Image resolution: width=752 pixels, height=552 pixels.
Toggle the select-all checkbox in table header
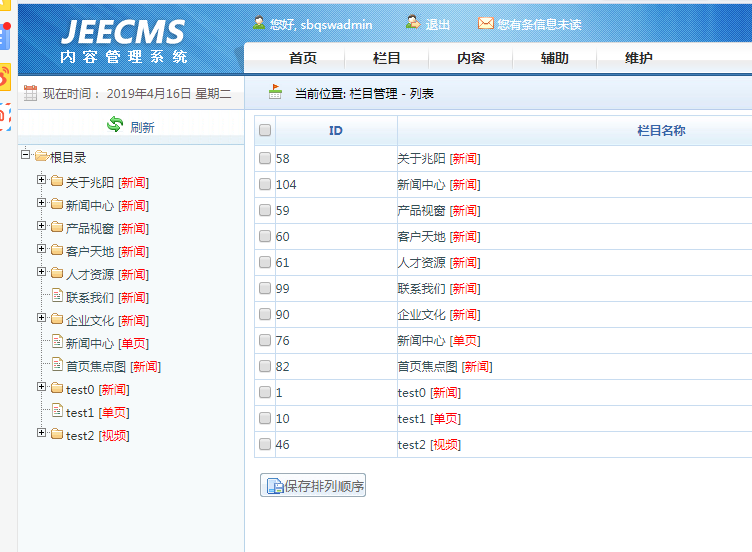[x=265, y=130]
